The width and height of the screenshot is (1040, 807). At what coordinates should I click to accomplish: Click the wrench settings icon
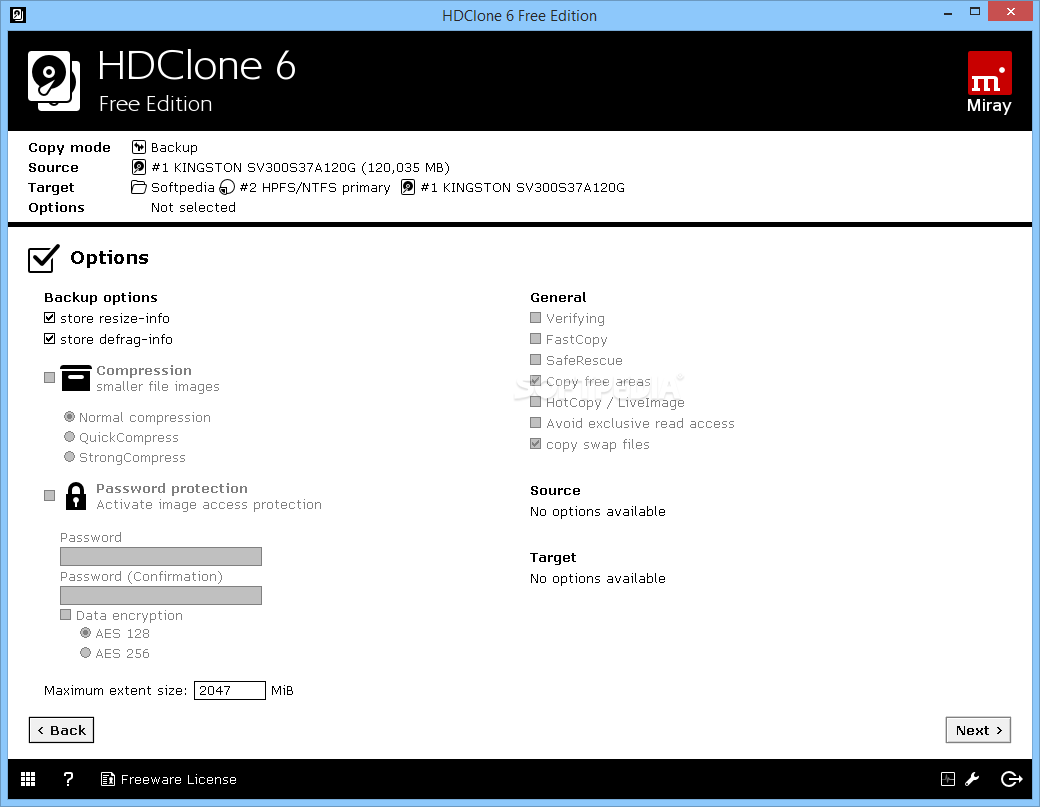coord(972,779)
